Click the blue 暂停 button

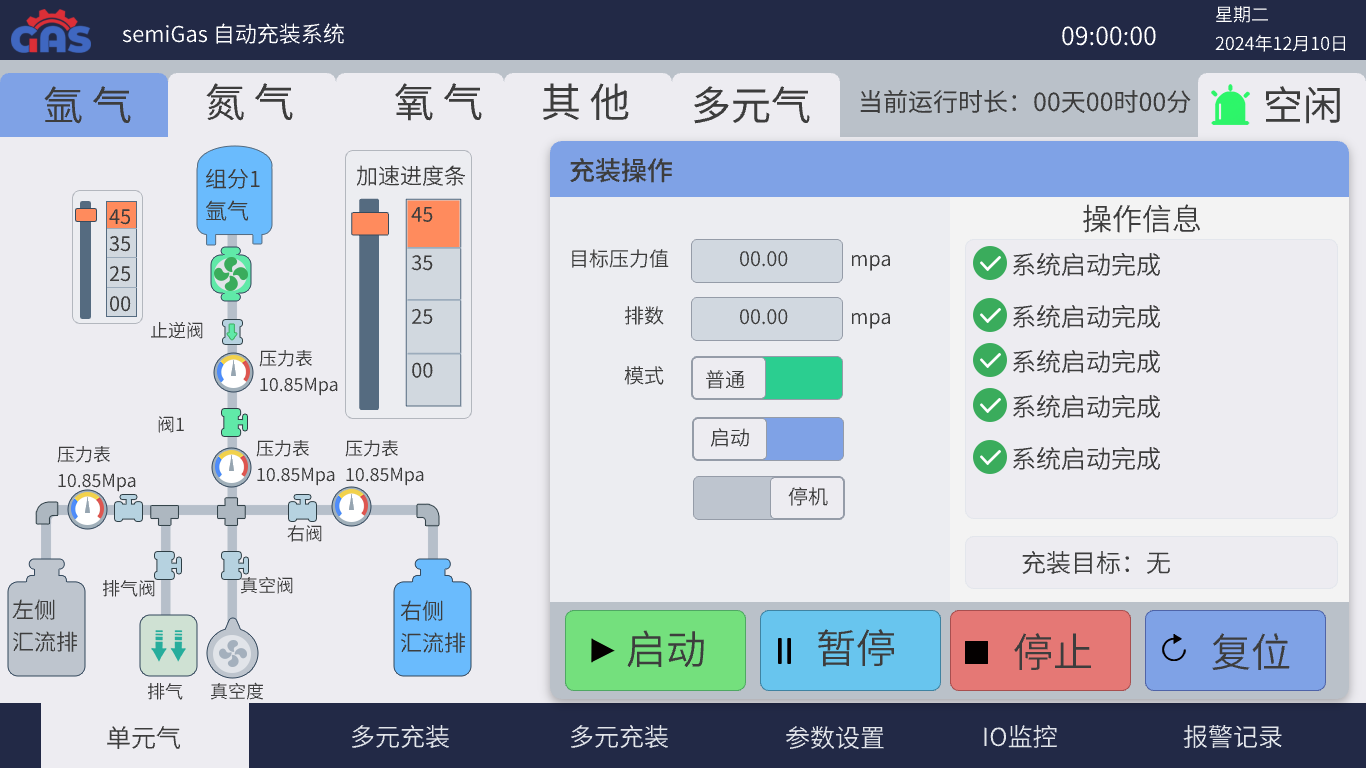(x=850, y=651)
